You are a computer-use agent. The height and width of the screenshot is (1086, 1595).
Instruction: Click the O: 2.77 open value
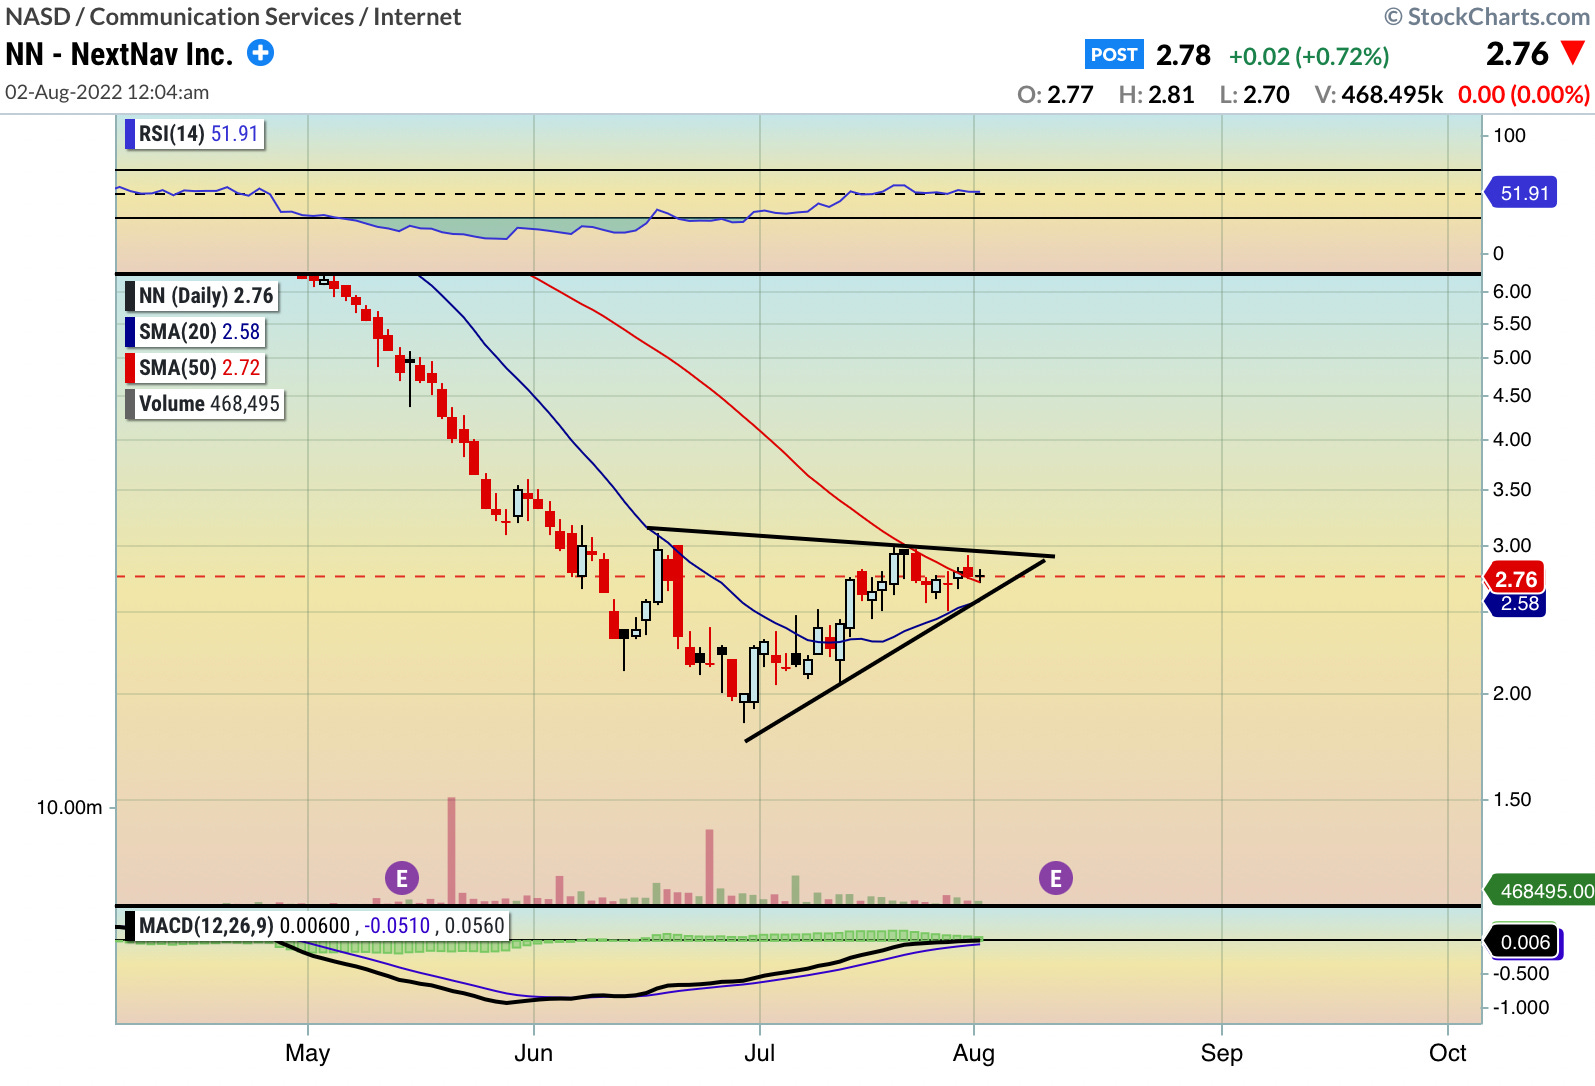coord(1055,95)
